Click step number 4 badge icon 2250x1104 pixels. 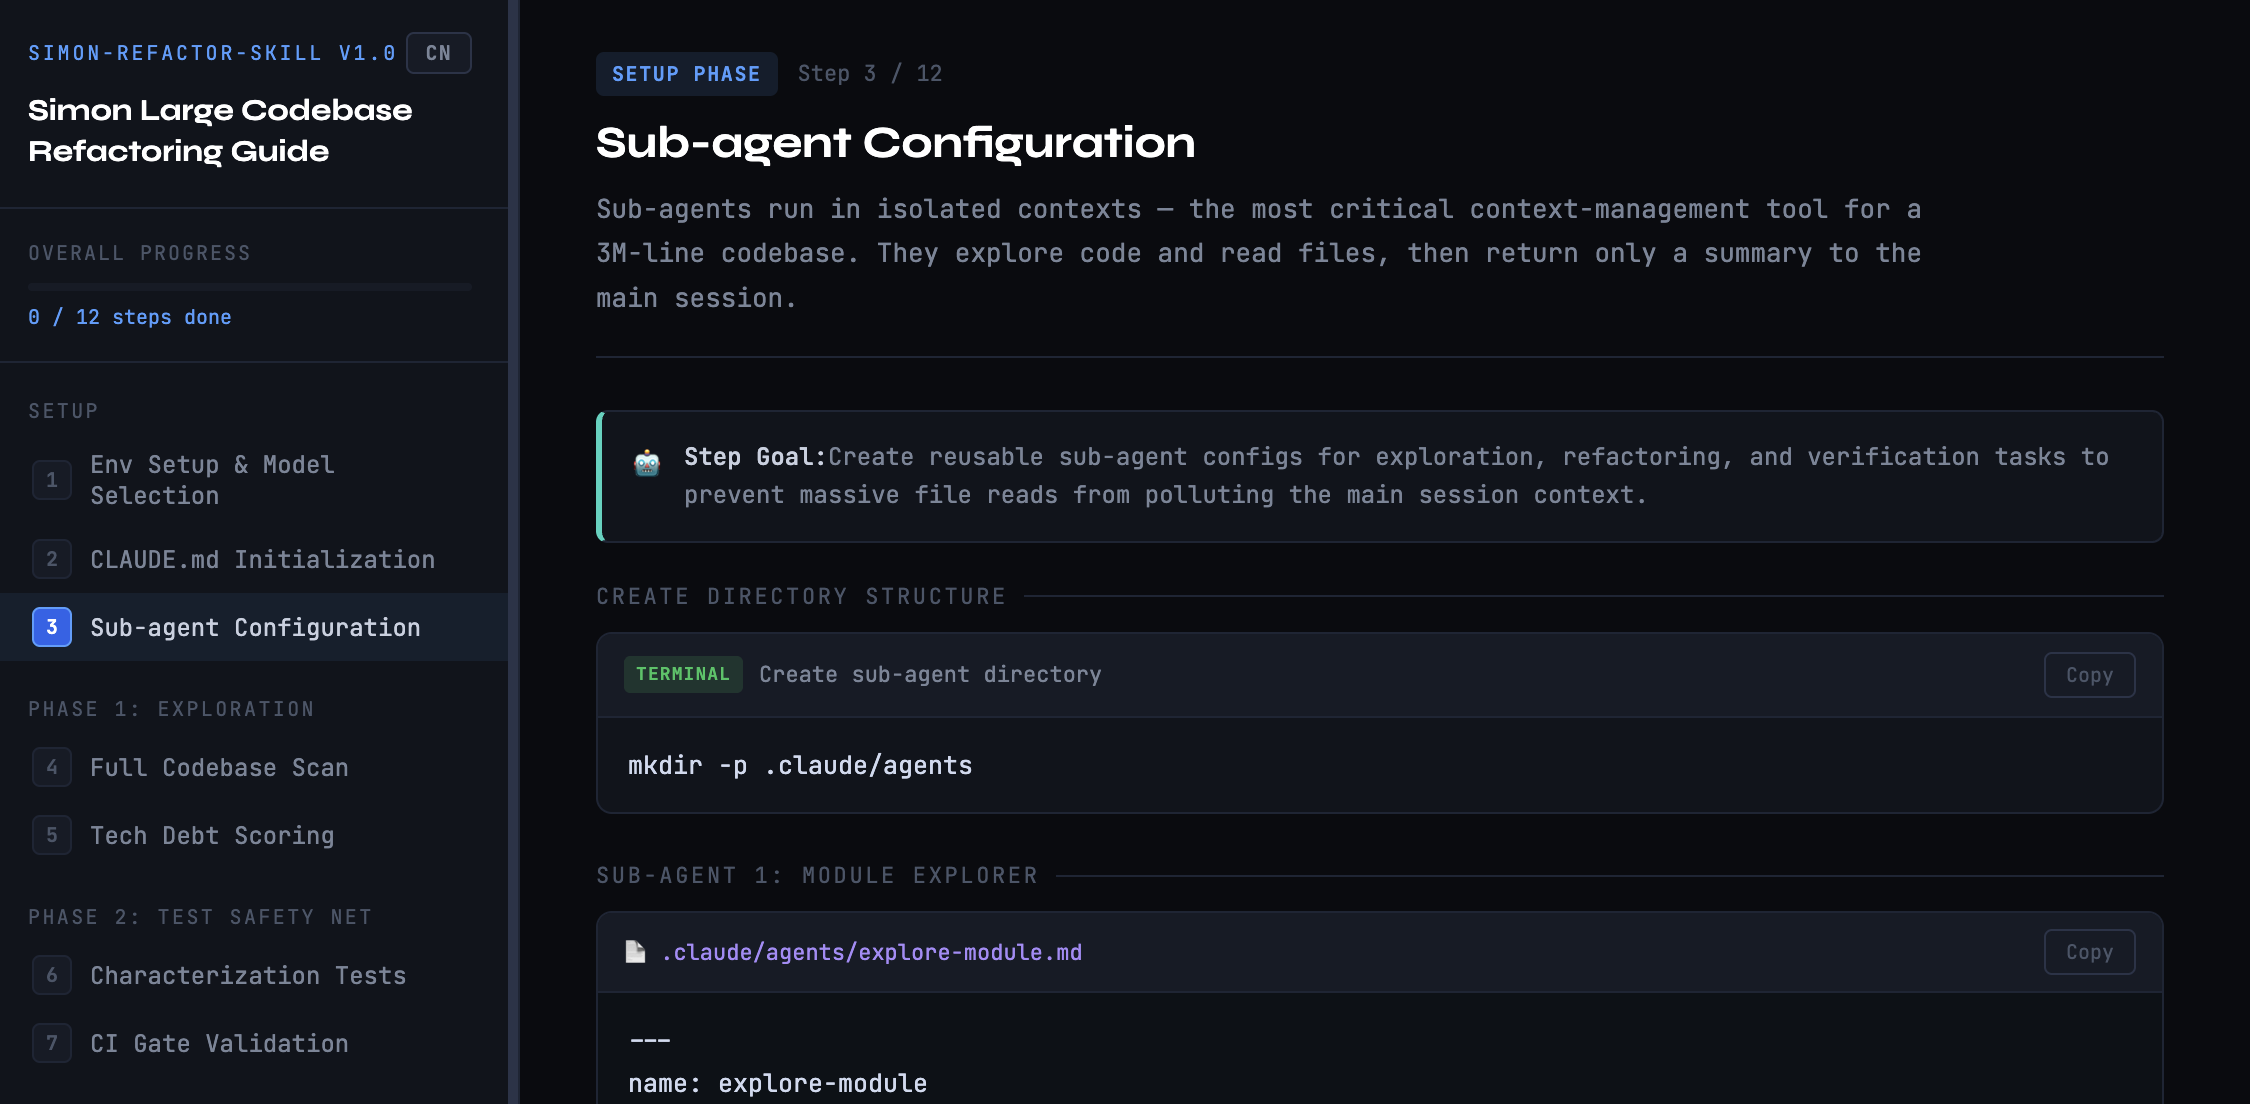click(x=52, y=767)
